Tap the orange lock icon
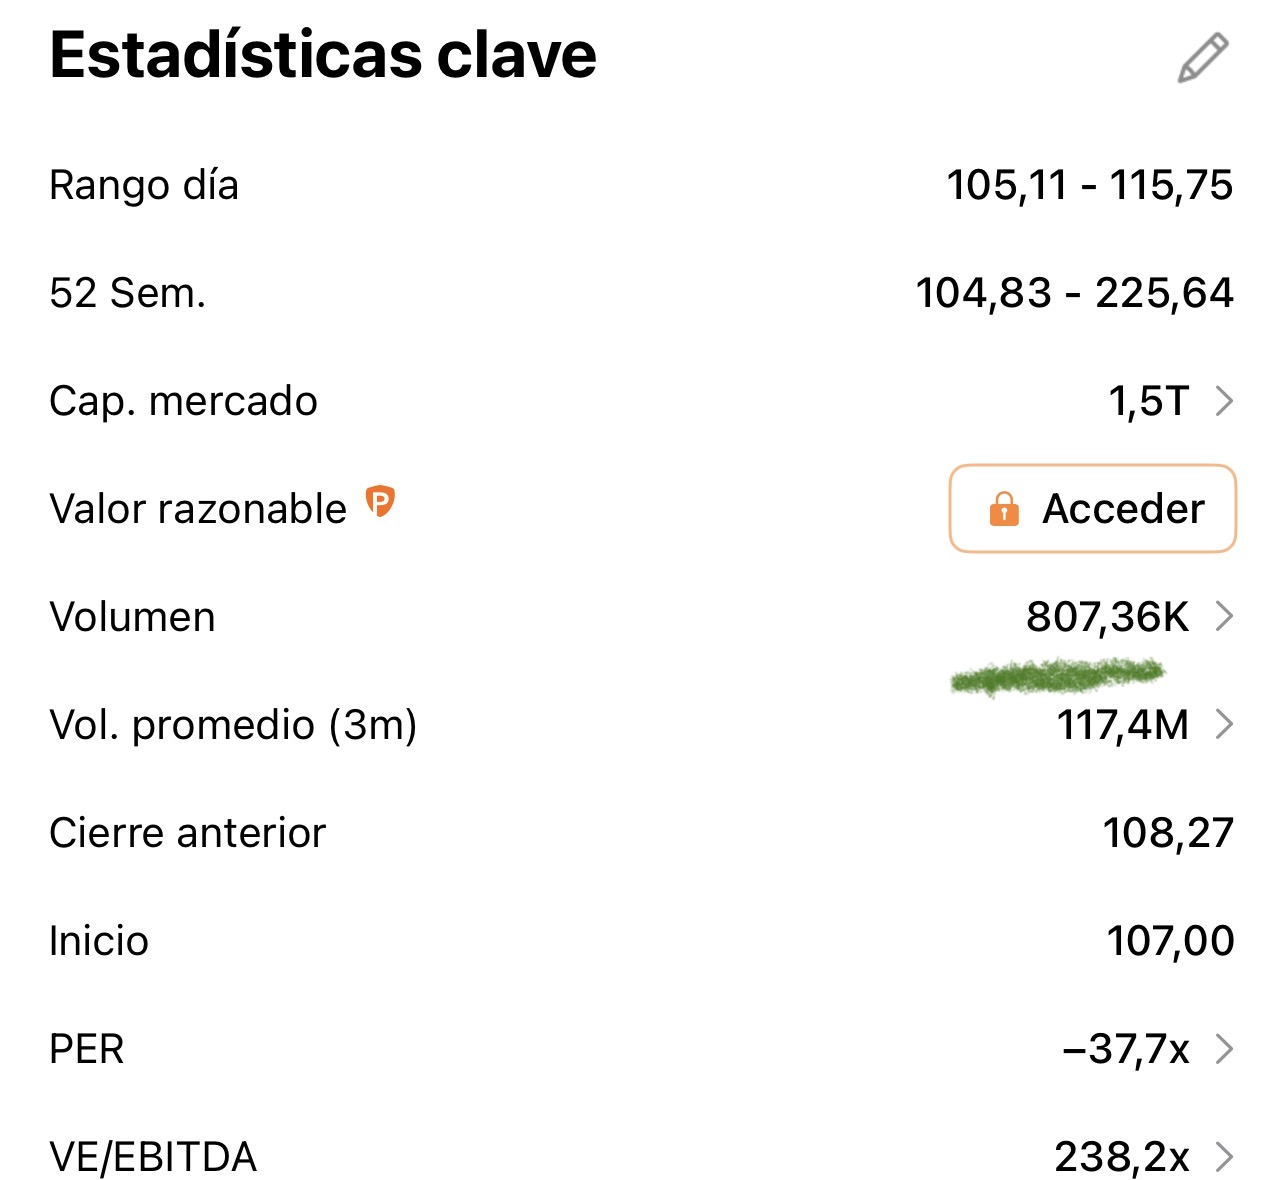 click(x=1003, y=509)
